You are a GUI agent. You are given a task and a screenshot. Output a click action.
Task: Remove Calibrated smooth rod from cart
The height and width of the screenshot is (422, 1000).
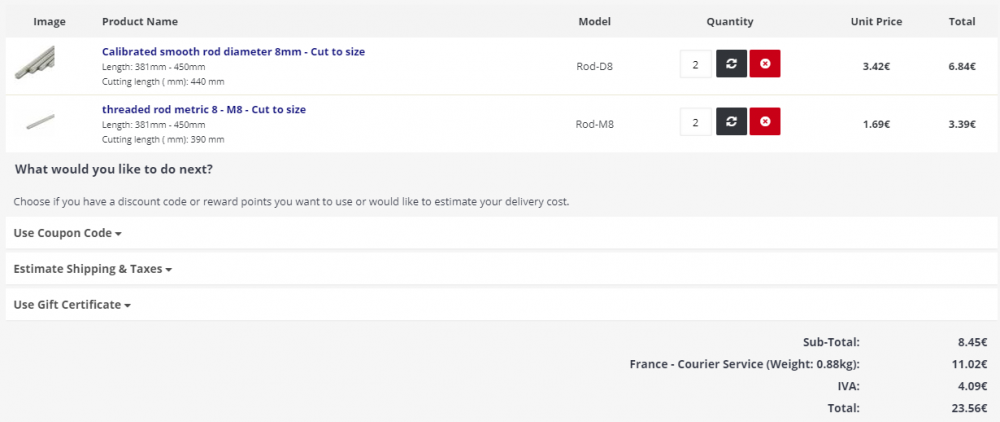[765, 65]
